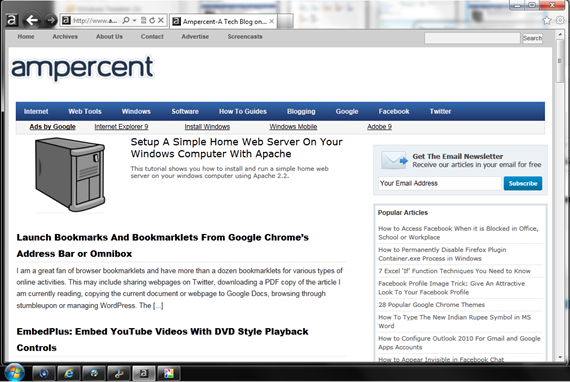This screenshot has height=382, width=570.
Task: Click the site search text box
Action: pyautogui.click(x=472, y=38)
